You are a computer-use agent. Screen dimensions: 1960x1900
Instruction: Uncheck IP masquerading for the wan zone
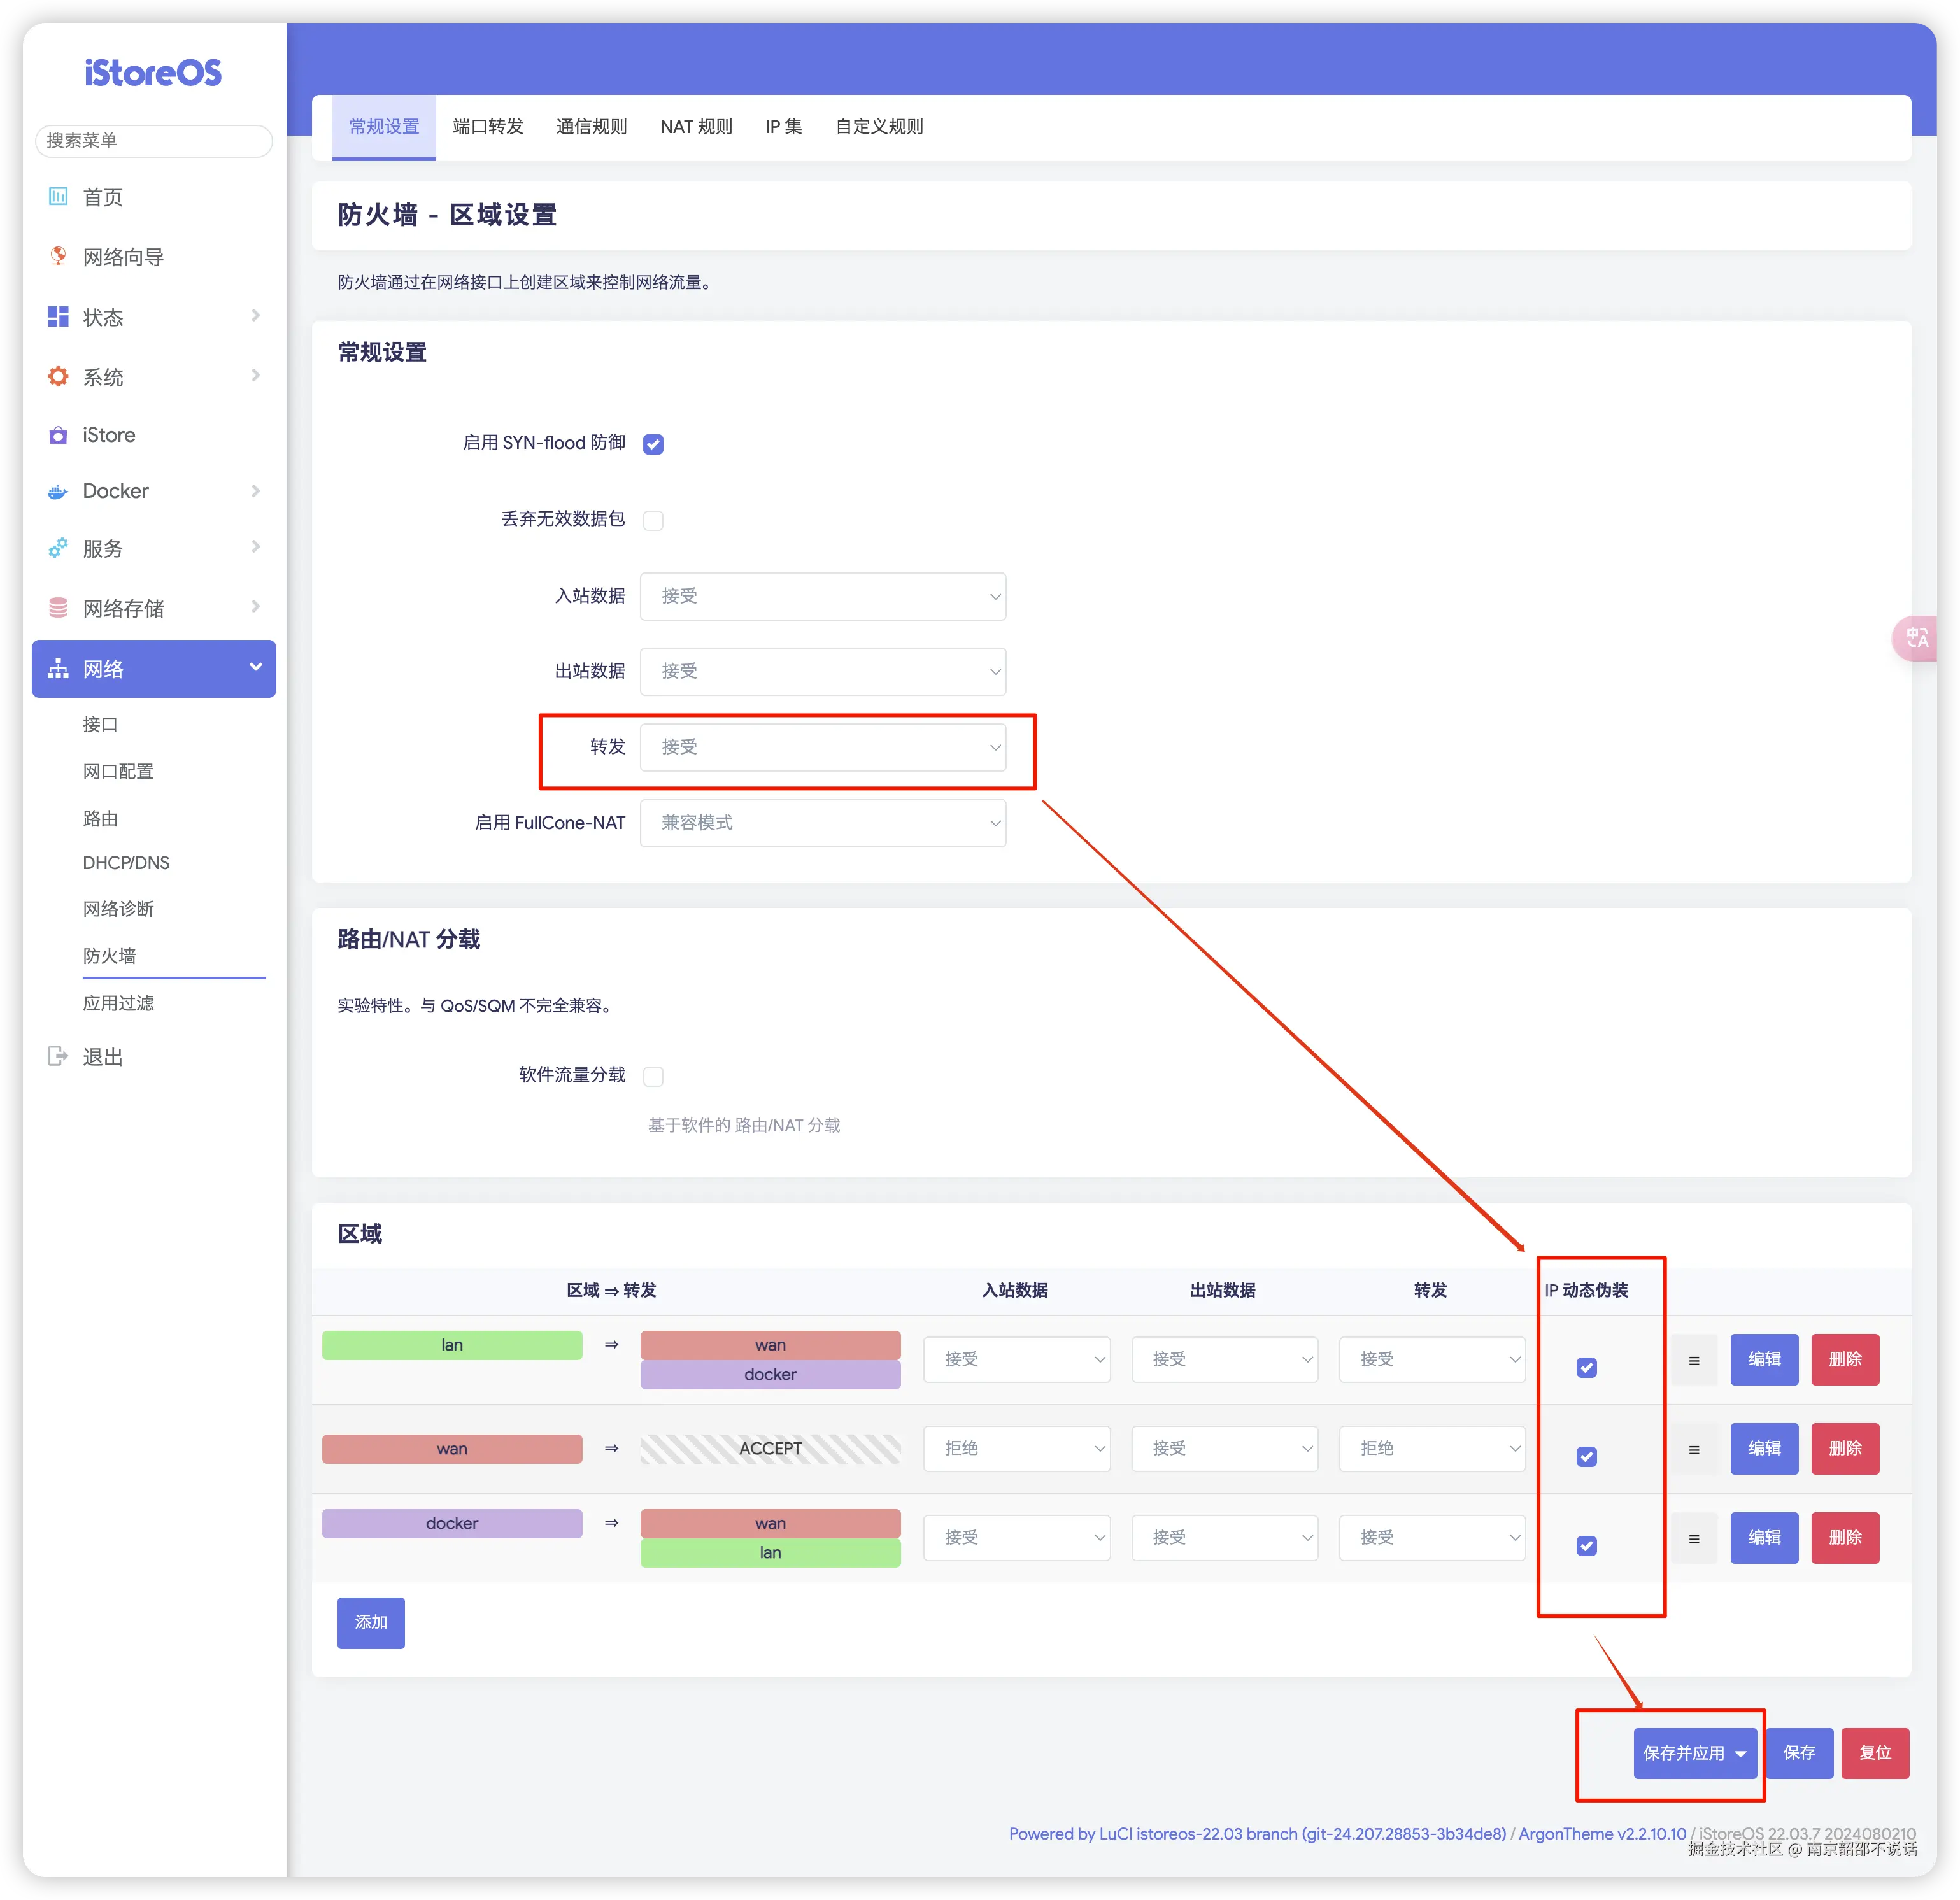point(1586,1456)
